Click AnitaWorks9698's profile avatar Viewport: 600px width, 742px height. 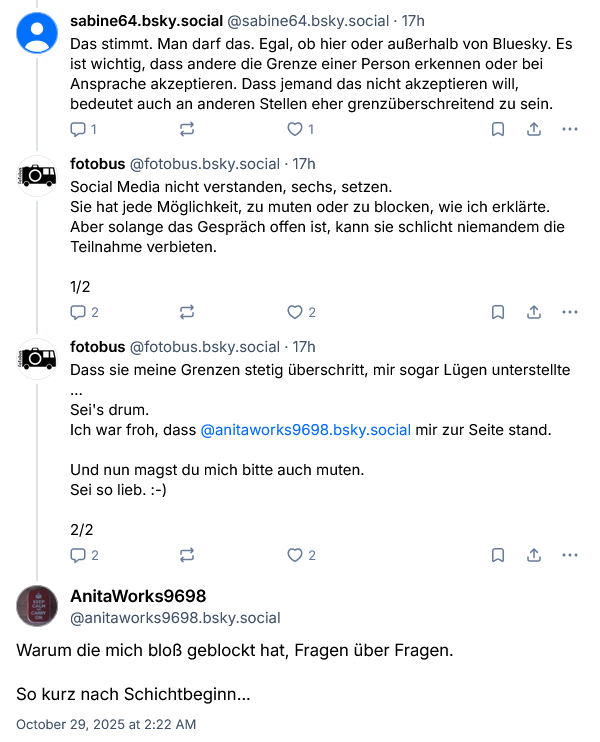click(38, 606)
